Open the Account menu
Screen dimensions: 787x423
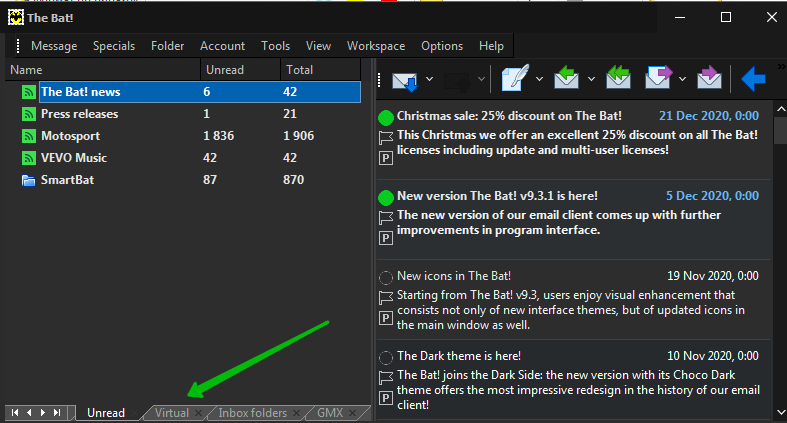[222, 46]
